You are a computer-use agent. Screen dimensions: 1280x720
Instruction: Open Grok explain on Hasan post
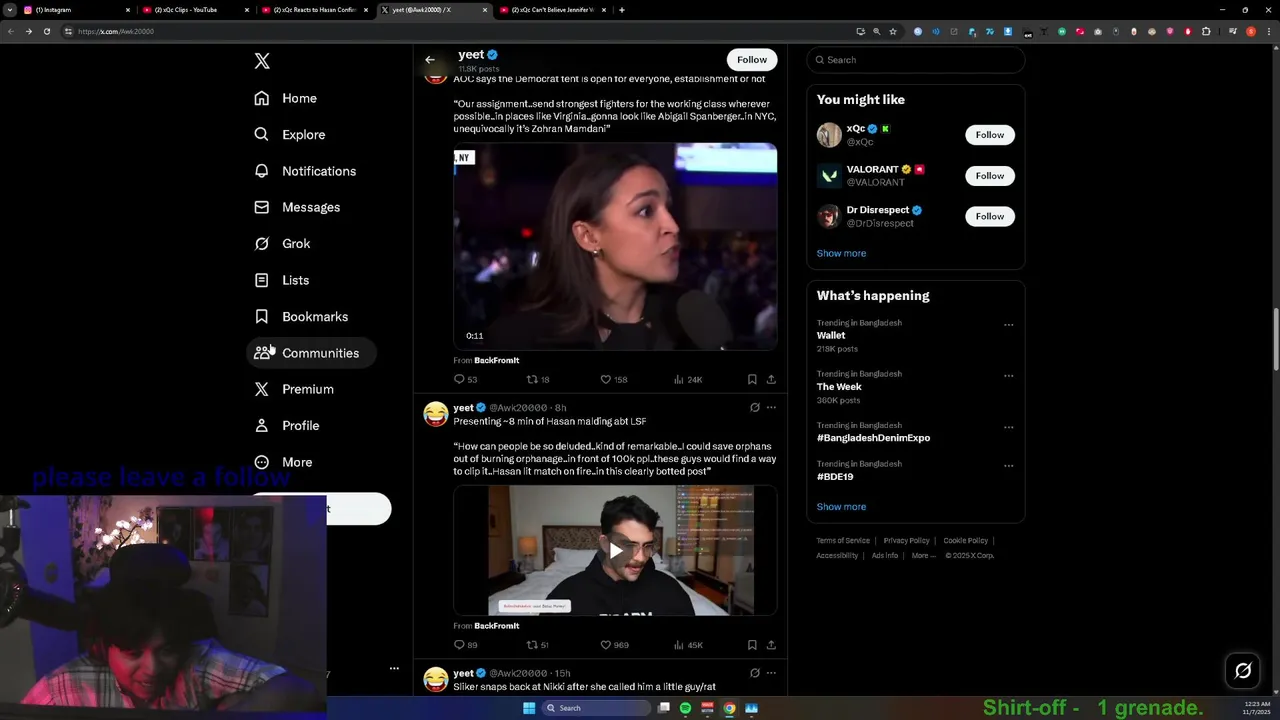(755, 408)
